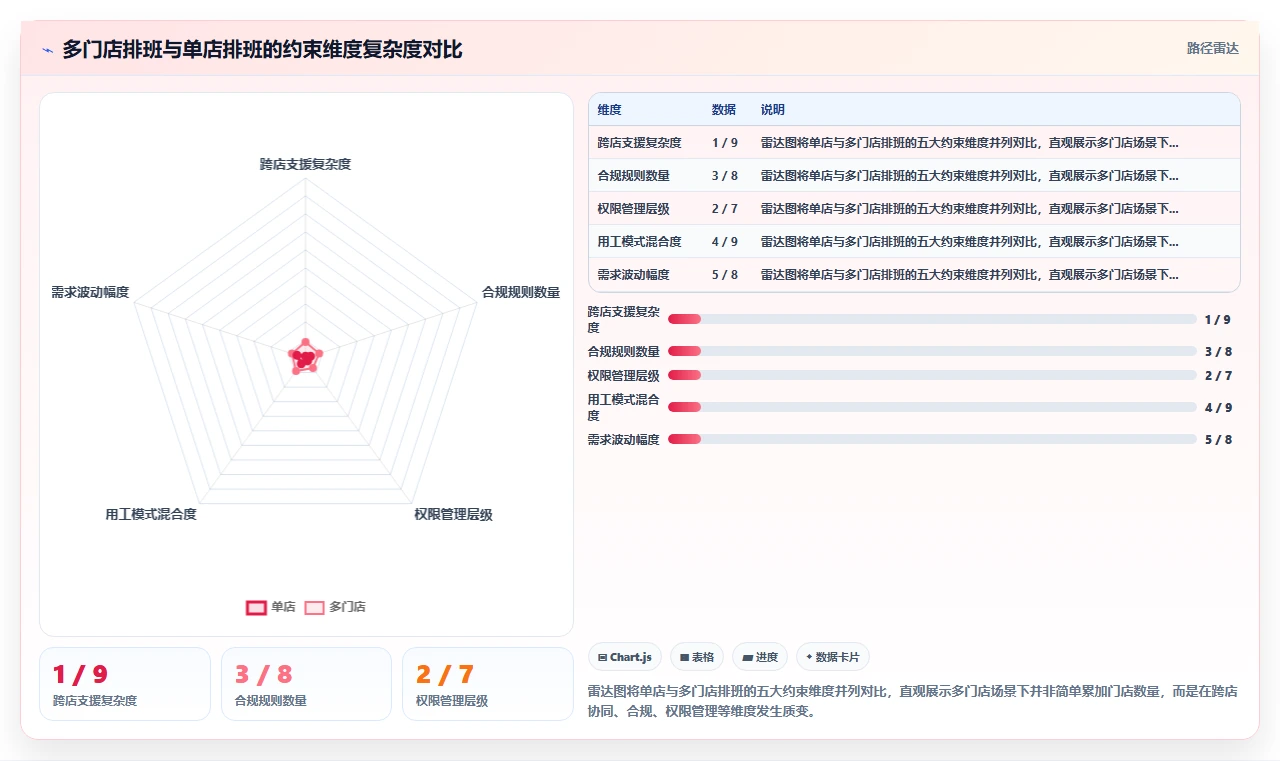
Task: Click the 4 / 9 value in the table
Action: (725, 242)
